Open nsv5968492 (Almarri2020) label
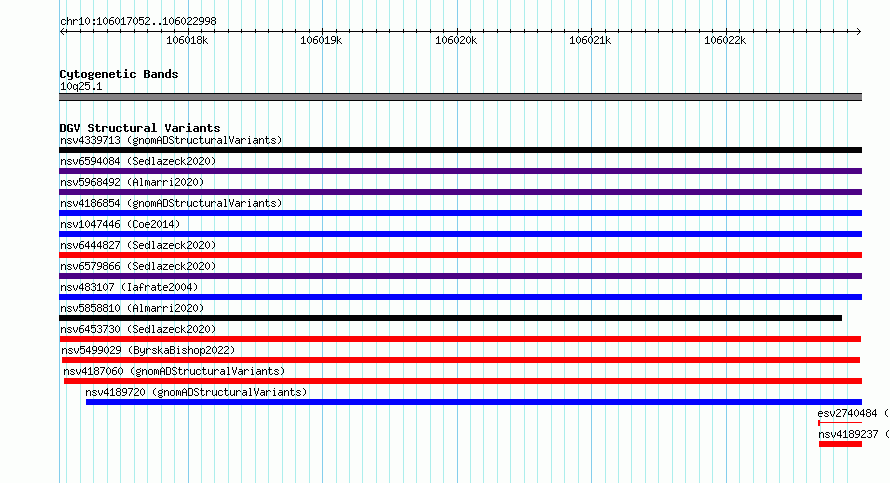The width and height of the screenshot is (890, 483). pyautogui.click(x=132, y=182)
